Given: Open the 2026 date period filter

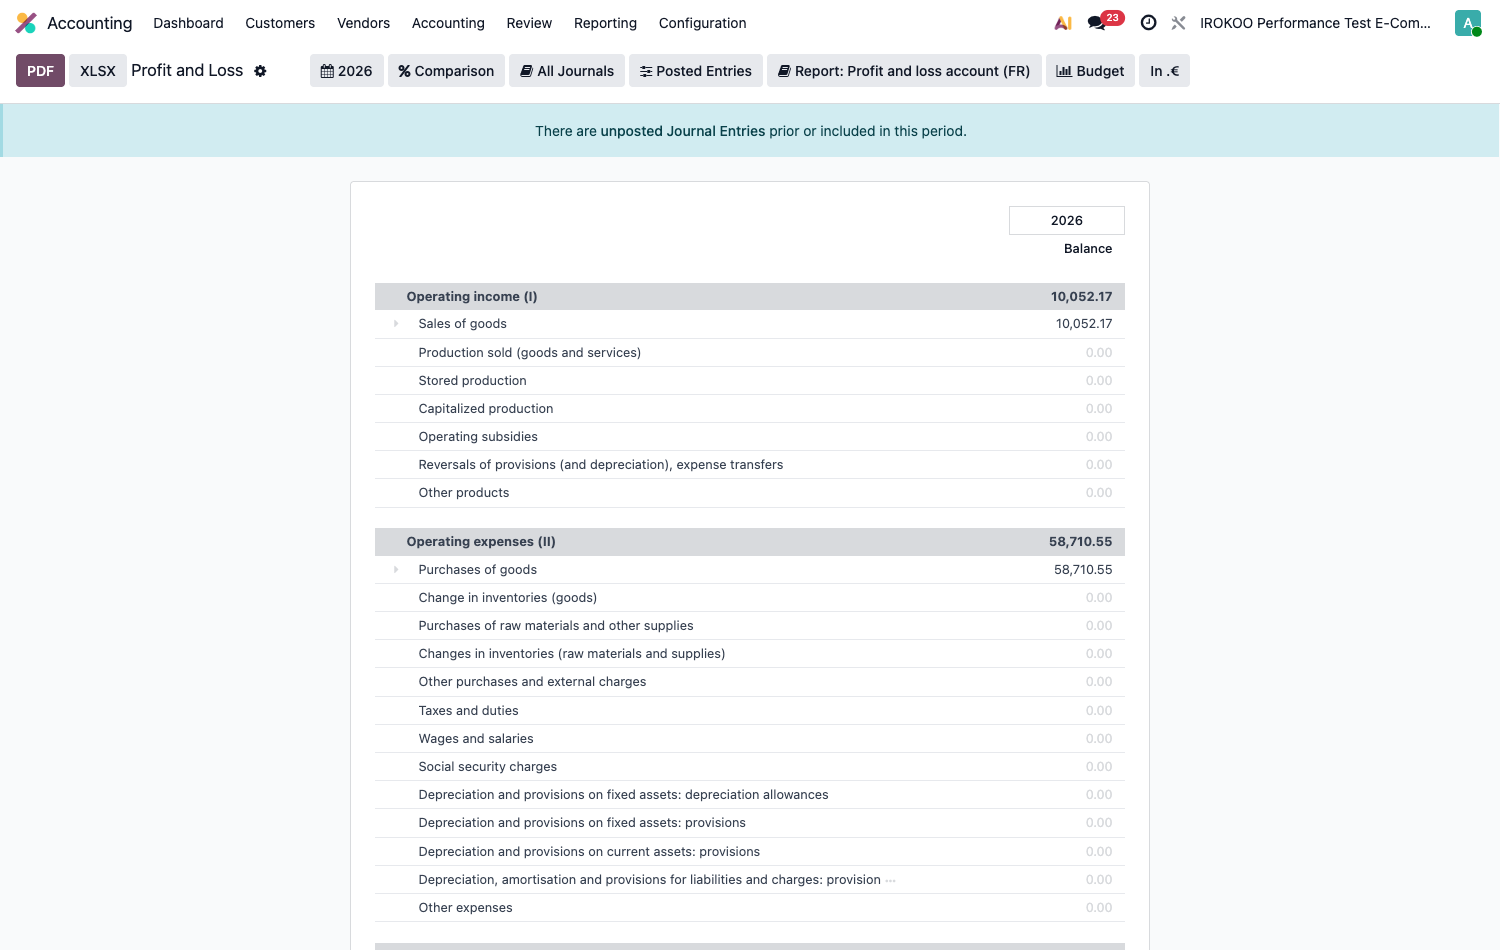Looking at the screenshot, I should coord(346,71).
